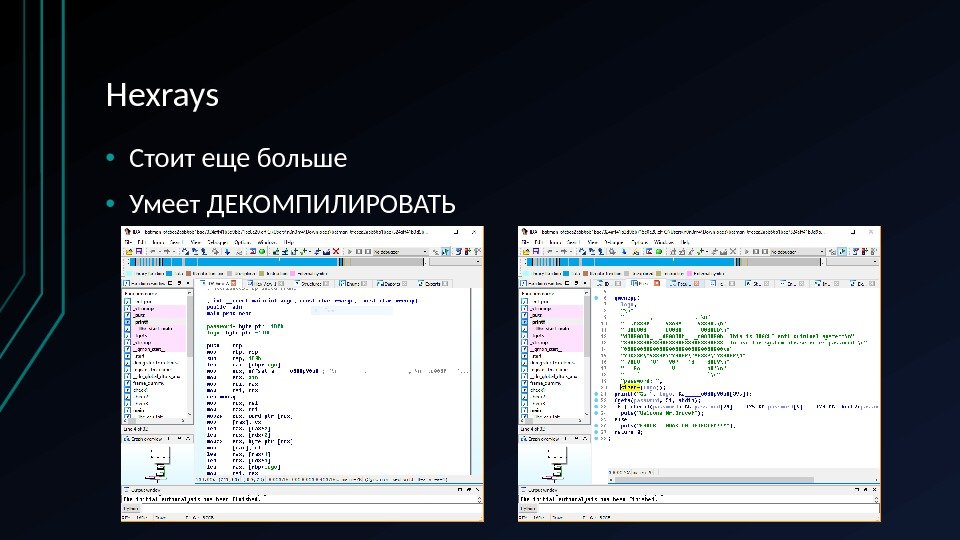Click the Save icon in left IDA window
This screenshot has width=960, height=540.
coord(139,252)
